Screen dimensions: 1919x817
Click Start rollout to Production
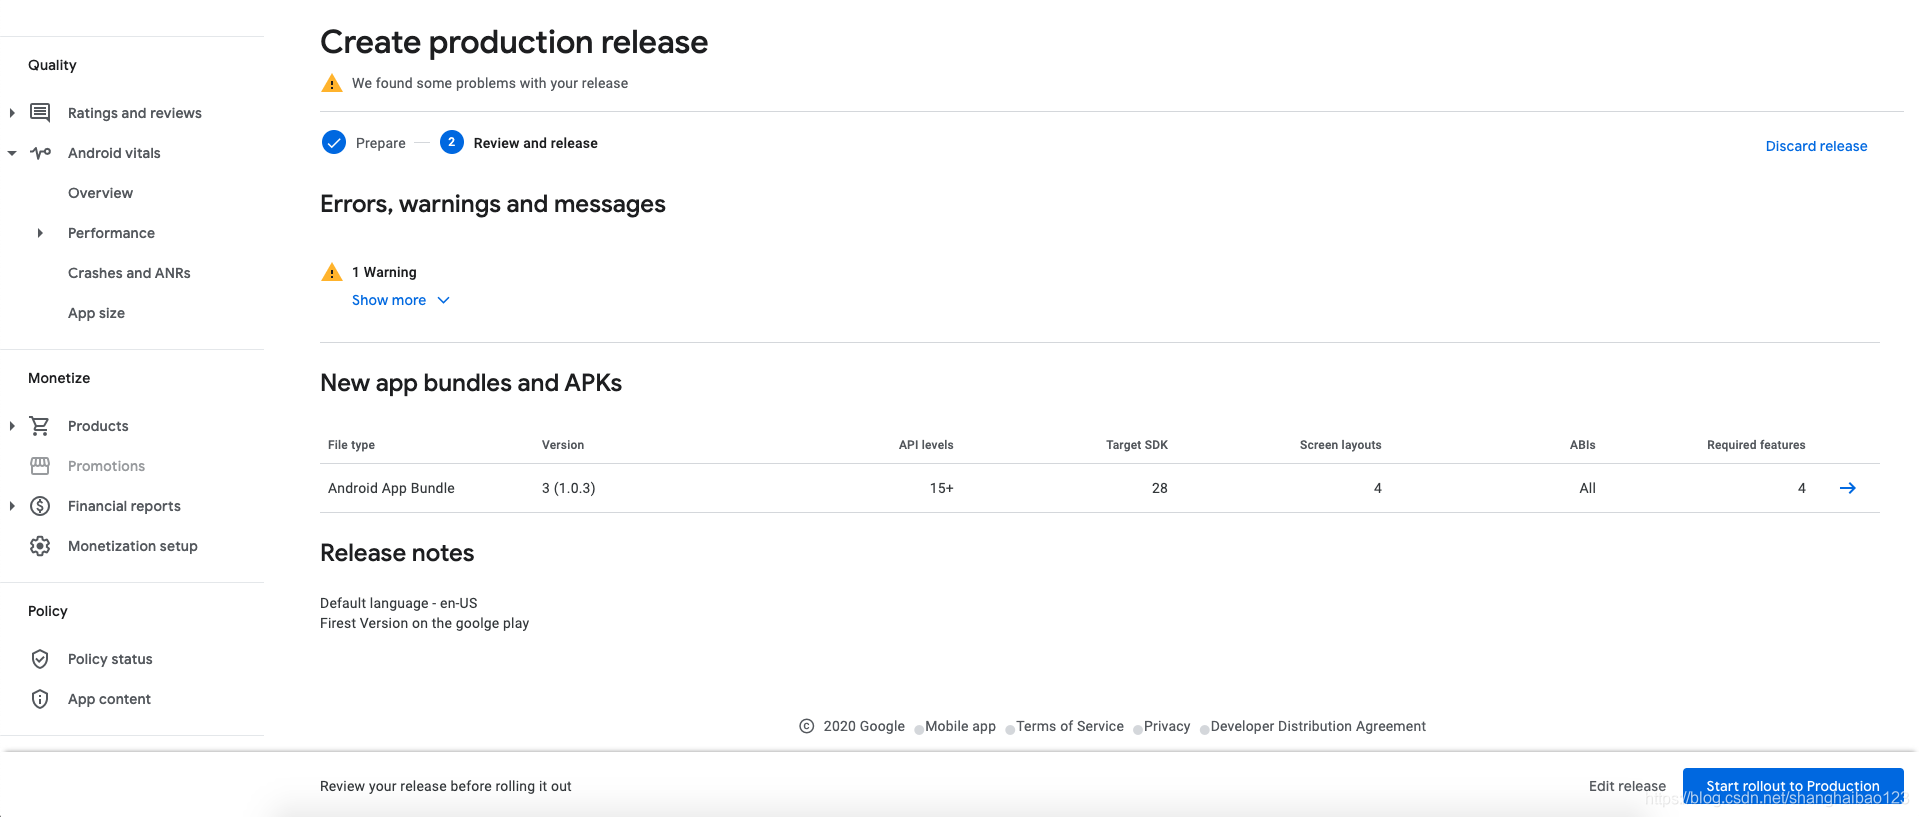coord(1793,786)
